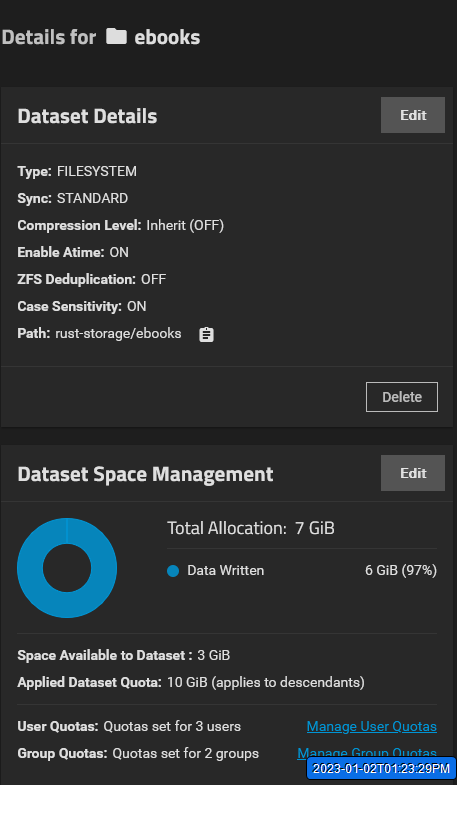Open Manage User Quotas link
The height and width of the screenshot is (815, 457).
(372, 726)
